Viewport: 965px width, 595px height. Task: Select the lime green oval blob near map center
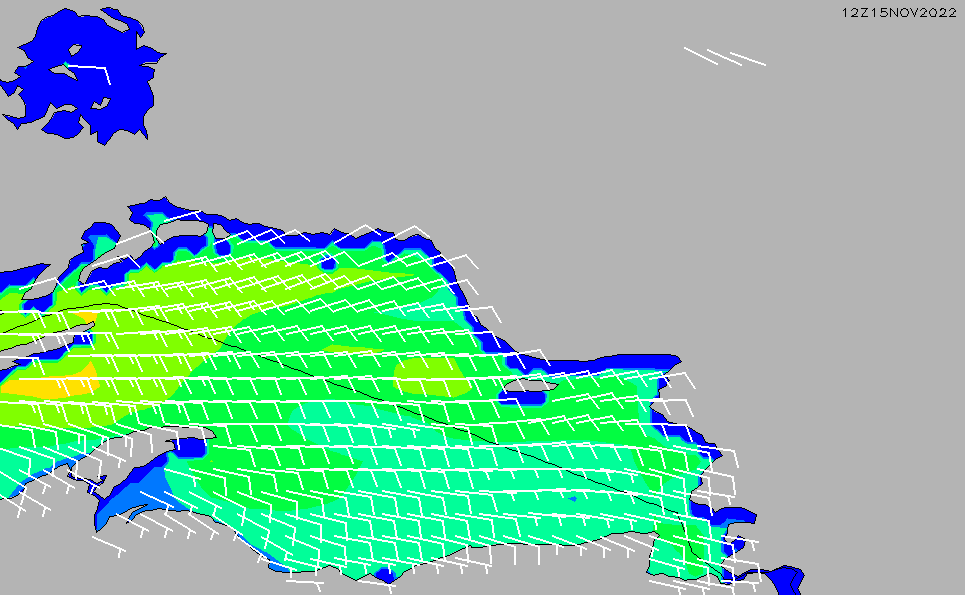click(430, 375)
